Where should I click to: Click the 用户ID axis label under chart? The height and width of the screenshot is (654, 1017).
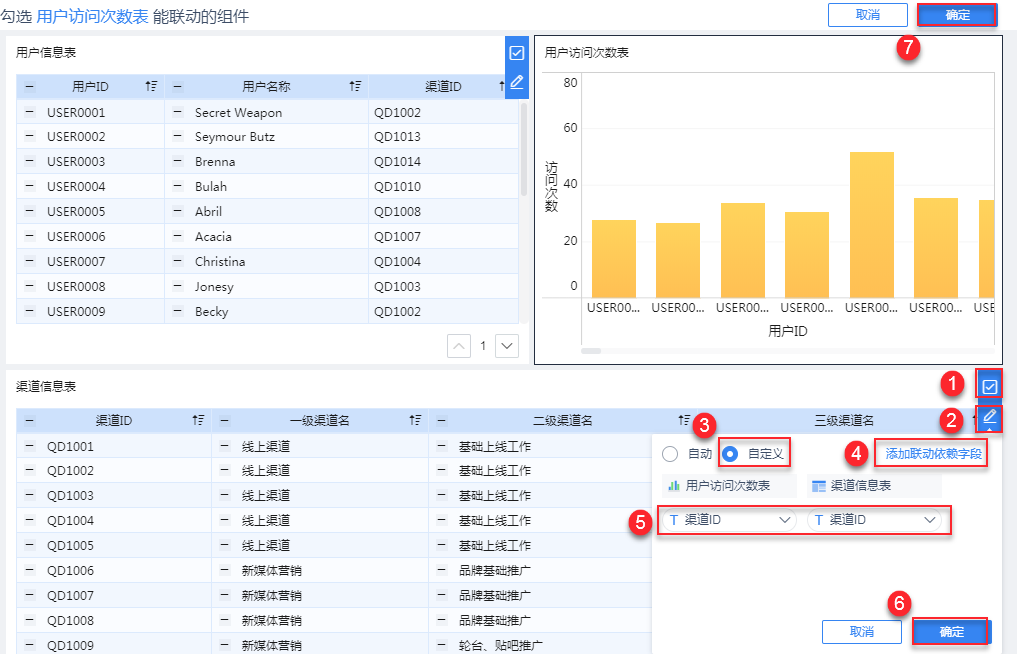pyautogui.click(x=787, y=331)
